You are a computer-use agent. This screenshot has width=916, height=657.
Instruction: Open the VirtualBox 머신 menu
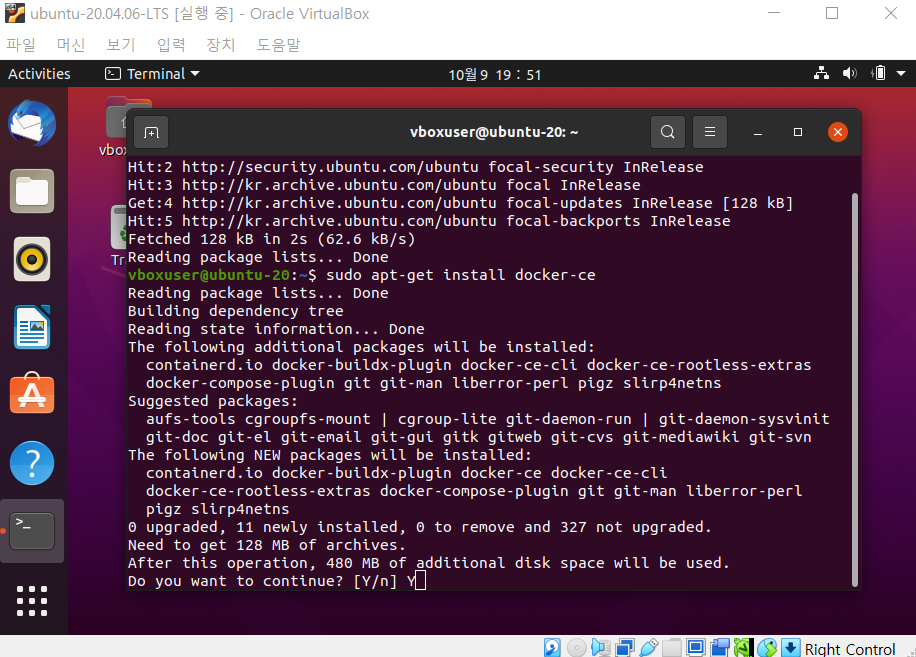click(71, 45)
